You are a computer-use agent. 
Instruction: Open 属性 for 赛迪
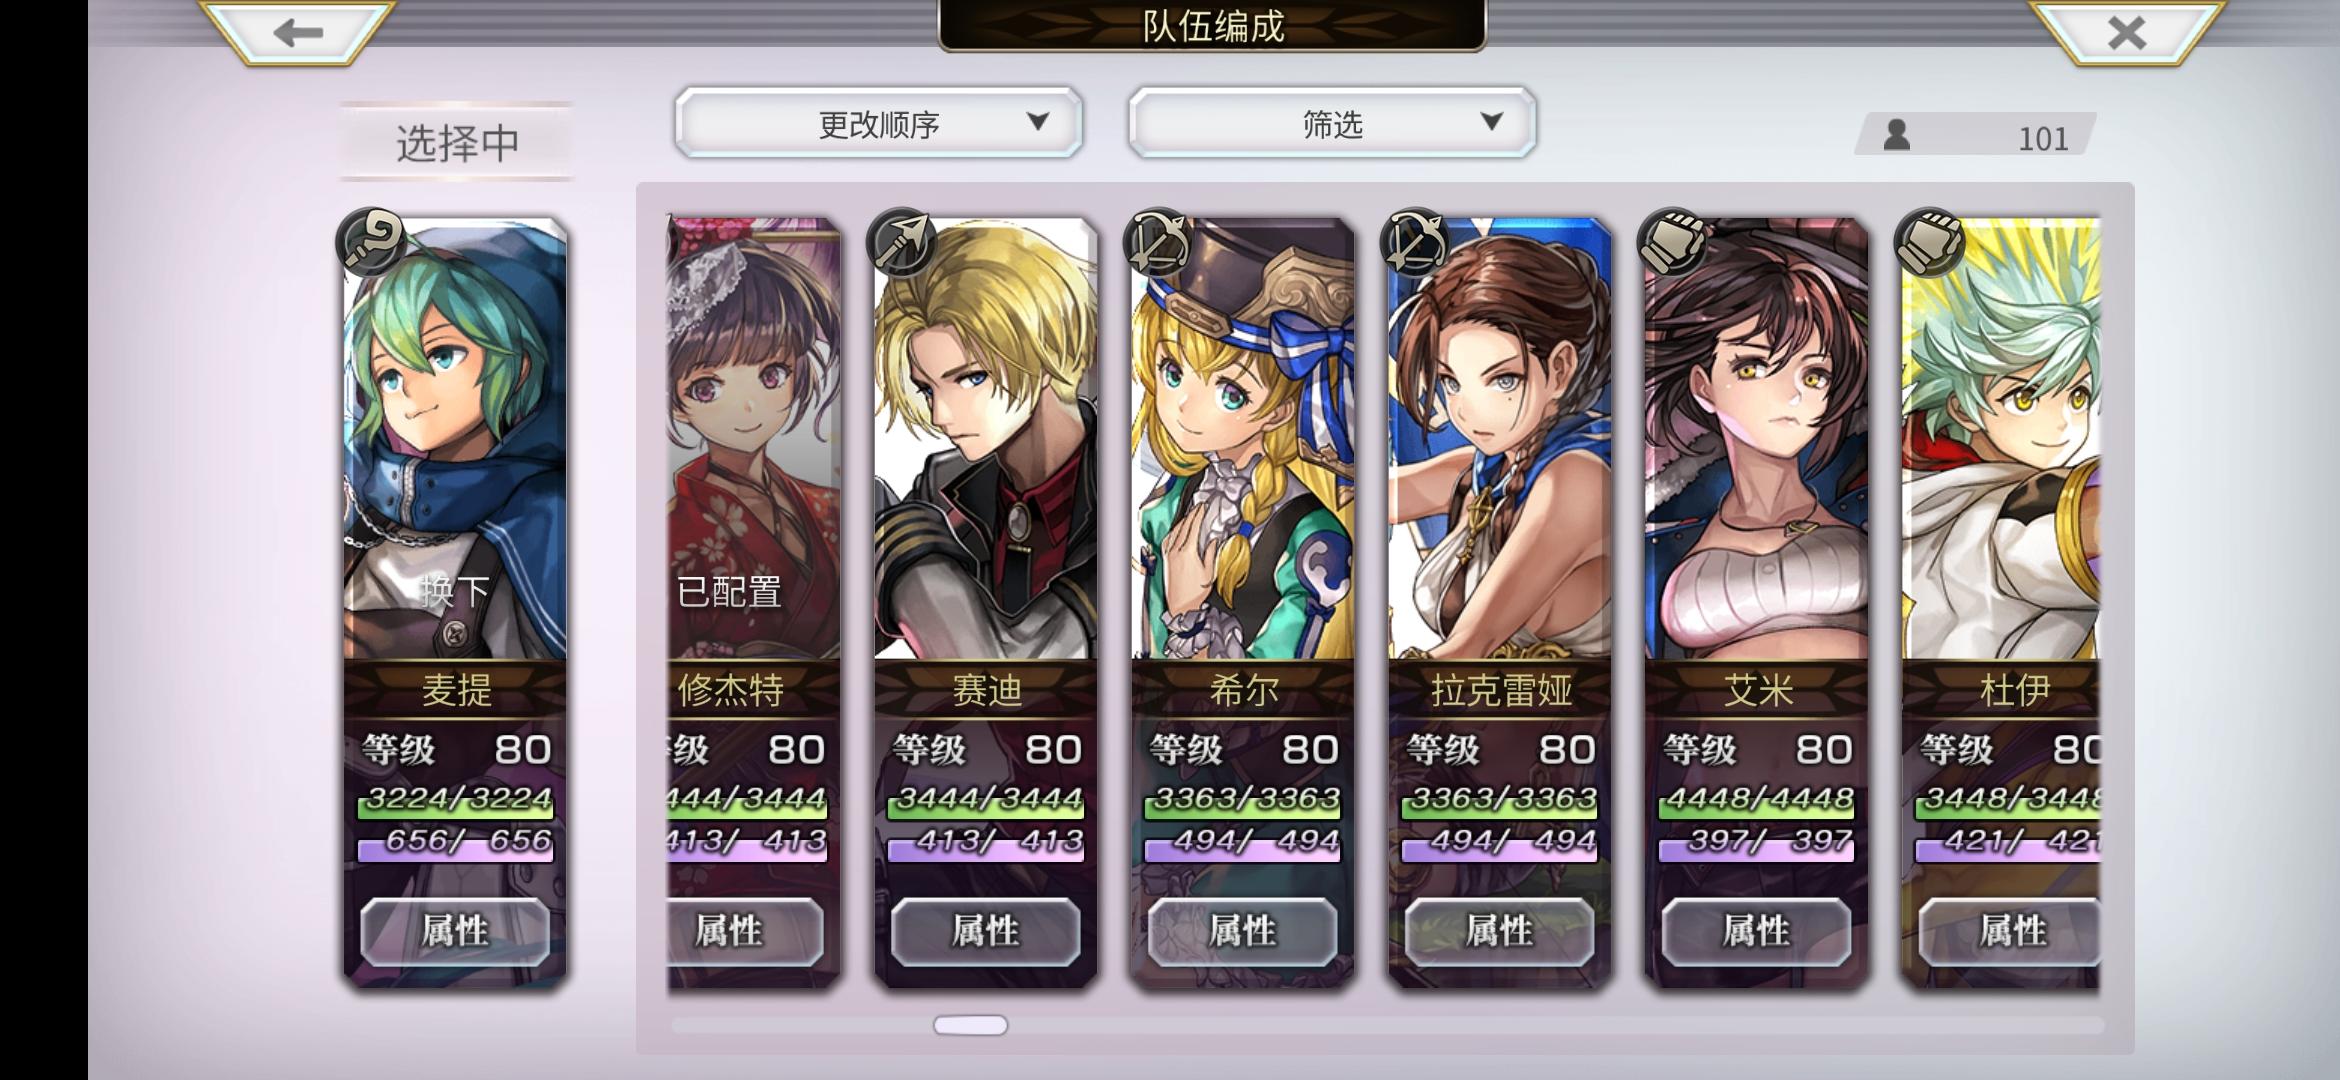(x=985, y=932)
